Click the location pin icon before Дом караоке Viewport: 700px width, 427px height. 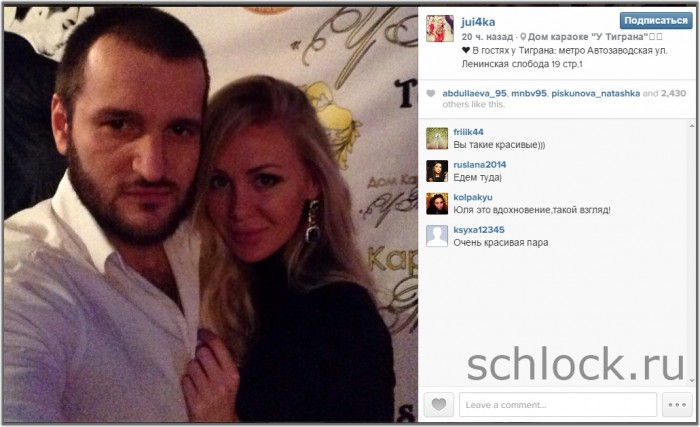[x=523, y=37]
